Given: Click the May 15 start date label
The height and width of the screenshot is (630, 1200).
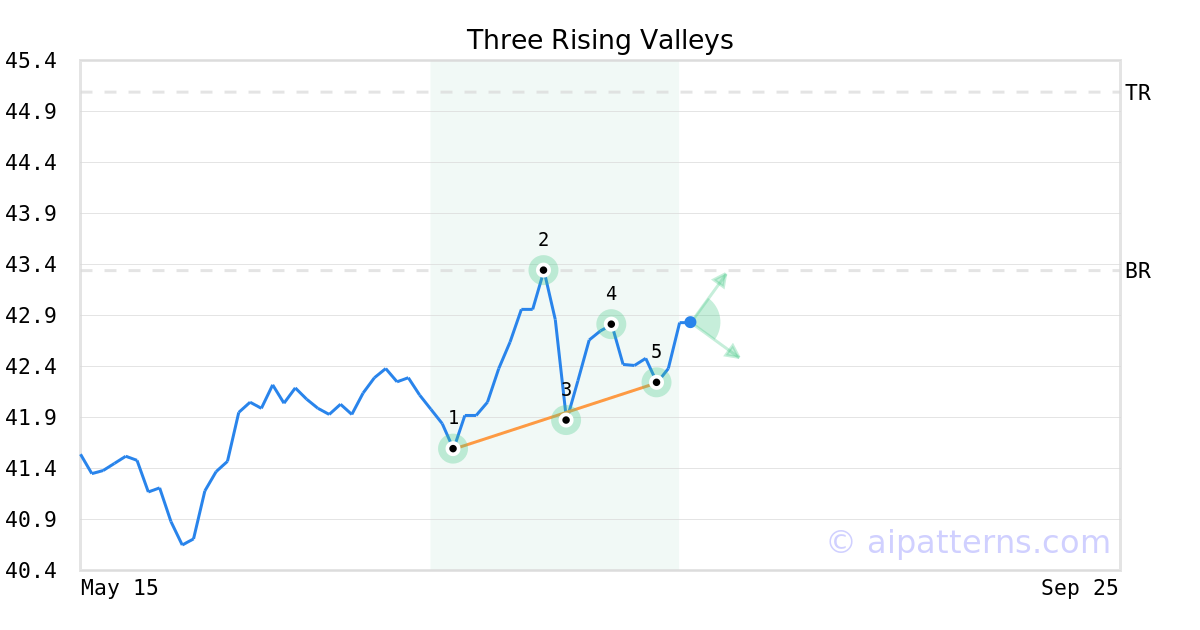Looking at the screenshot, I should coord(119,588).
